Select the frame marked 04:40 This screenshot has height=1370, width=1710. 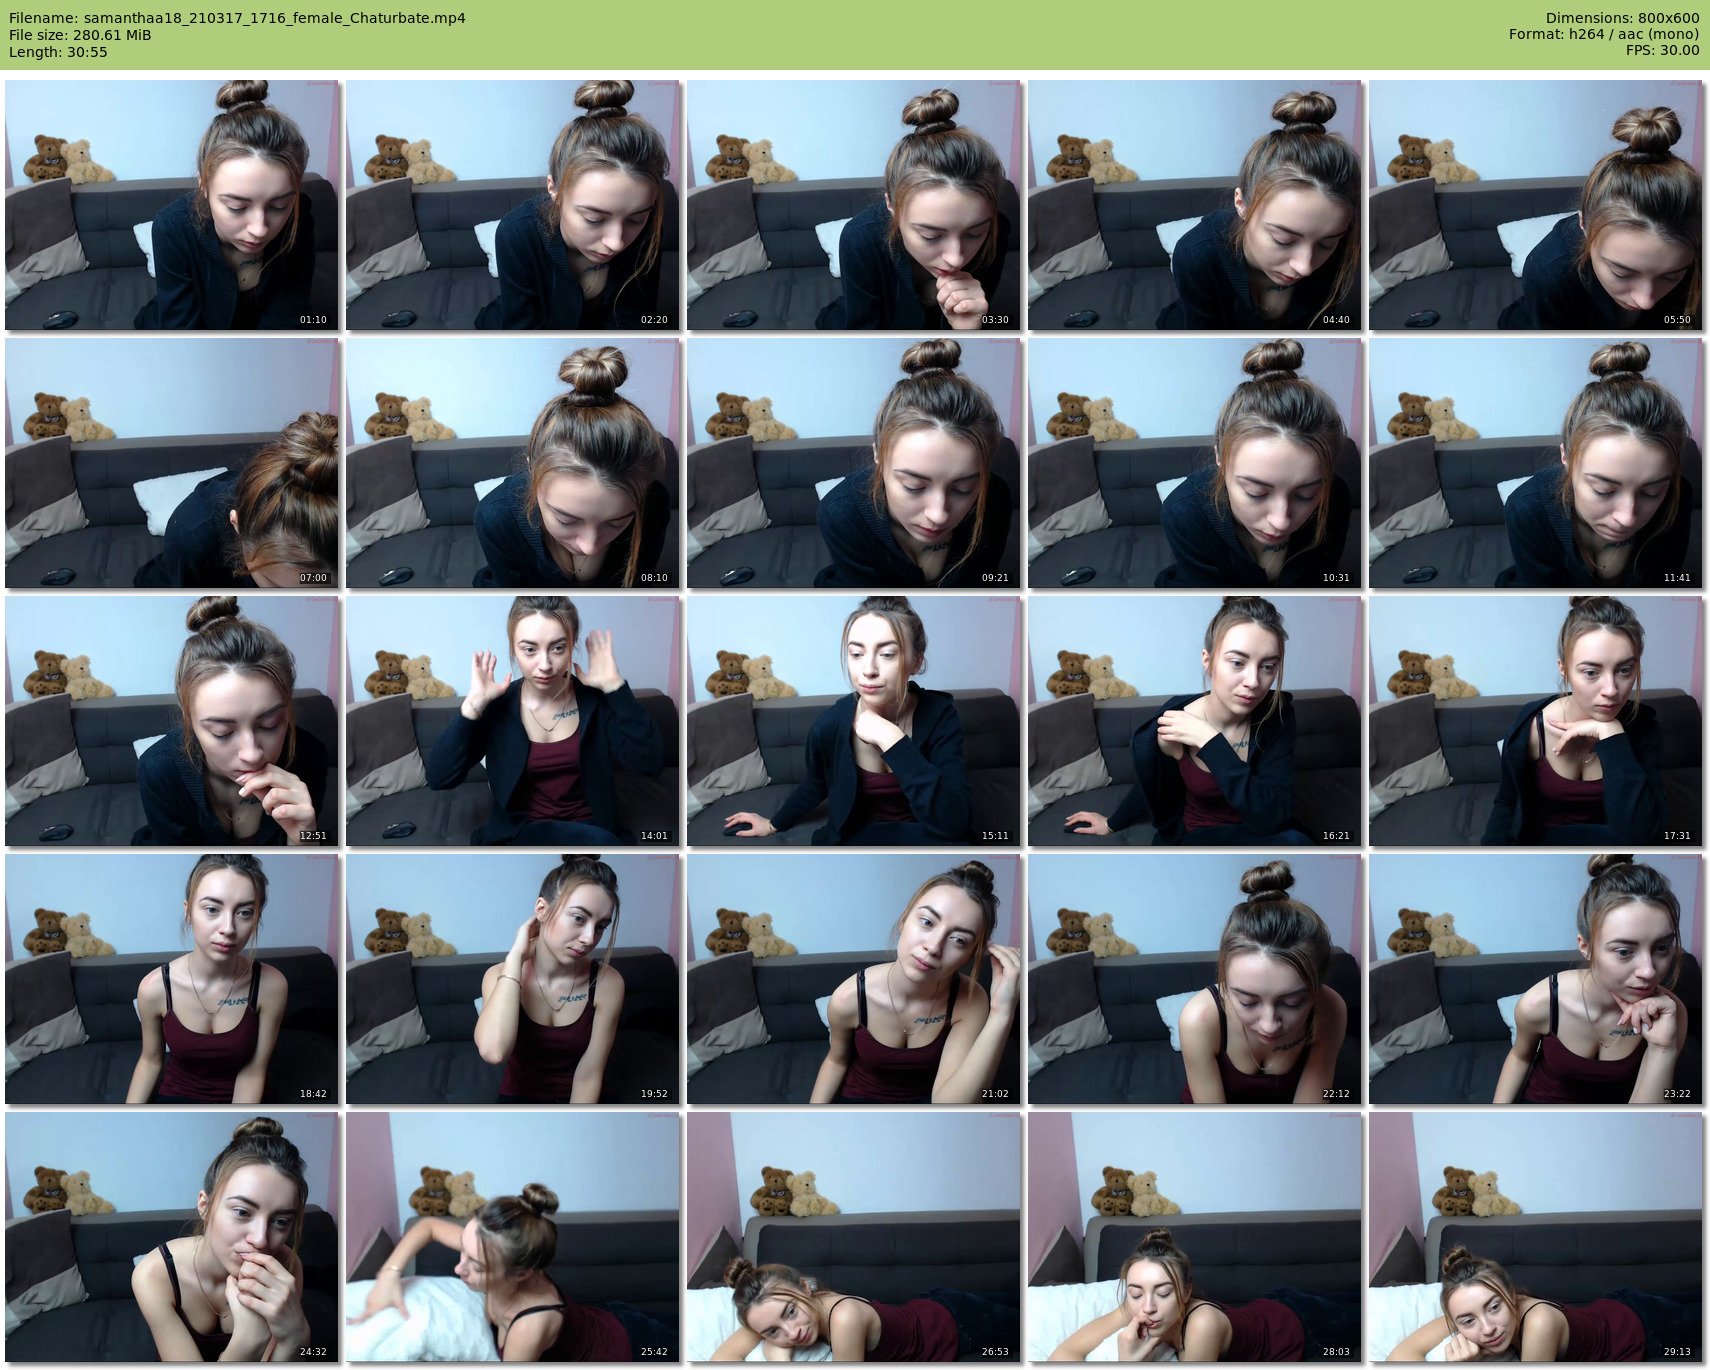coord(1195,205)
